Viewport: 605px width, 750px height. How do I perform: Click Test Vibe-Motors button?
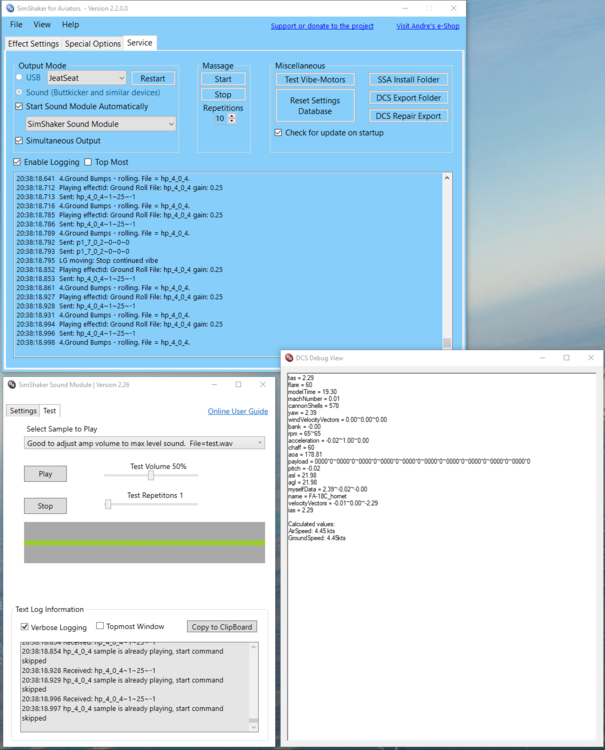click(x=315, y=79)
